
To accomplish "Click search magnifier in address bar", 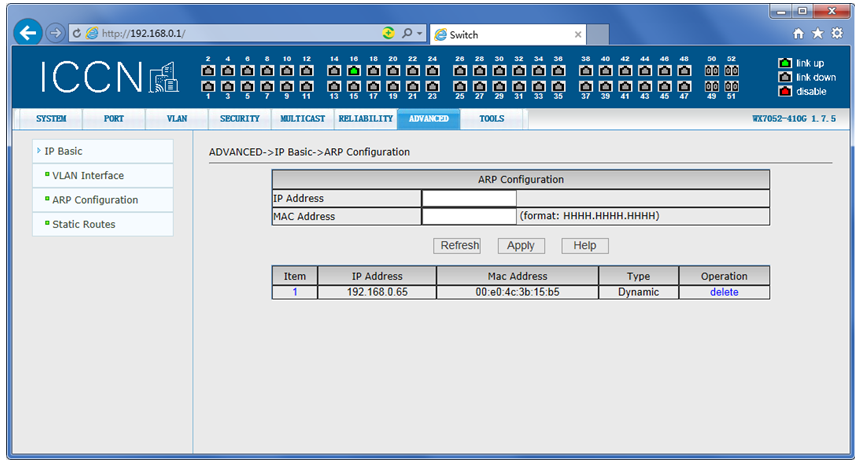I will [407, 33].
